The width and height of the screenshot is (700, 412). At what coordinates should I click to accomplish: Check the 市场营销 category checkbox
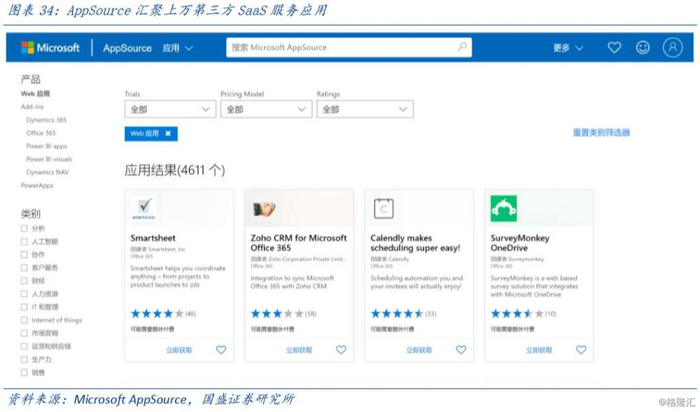[24, 333]
